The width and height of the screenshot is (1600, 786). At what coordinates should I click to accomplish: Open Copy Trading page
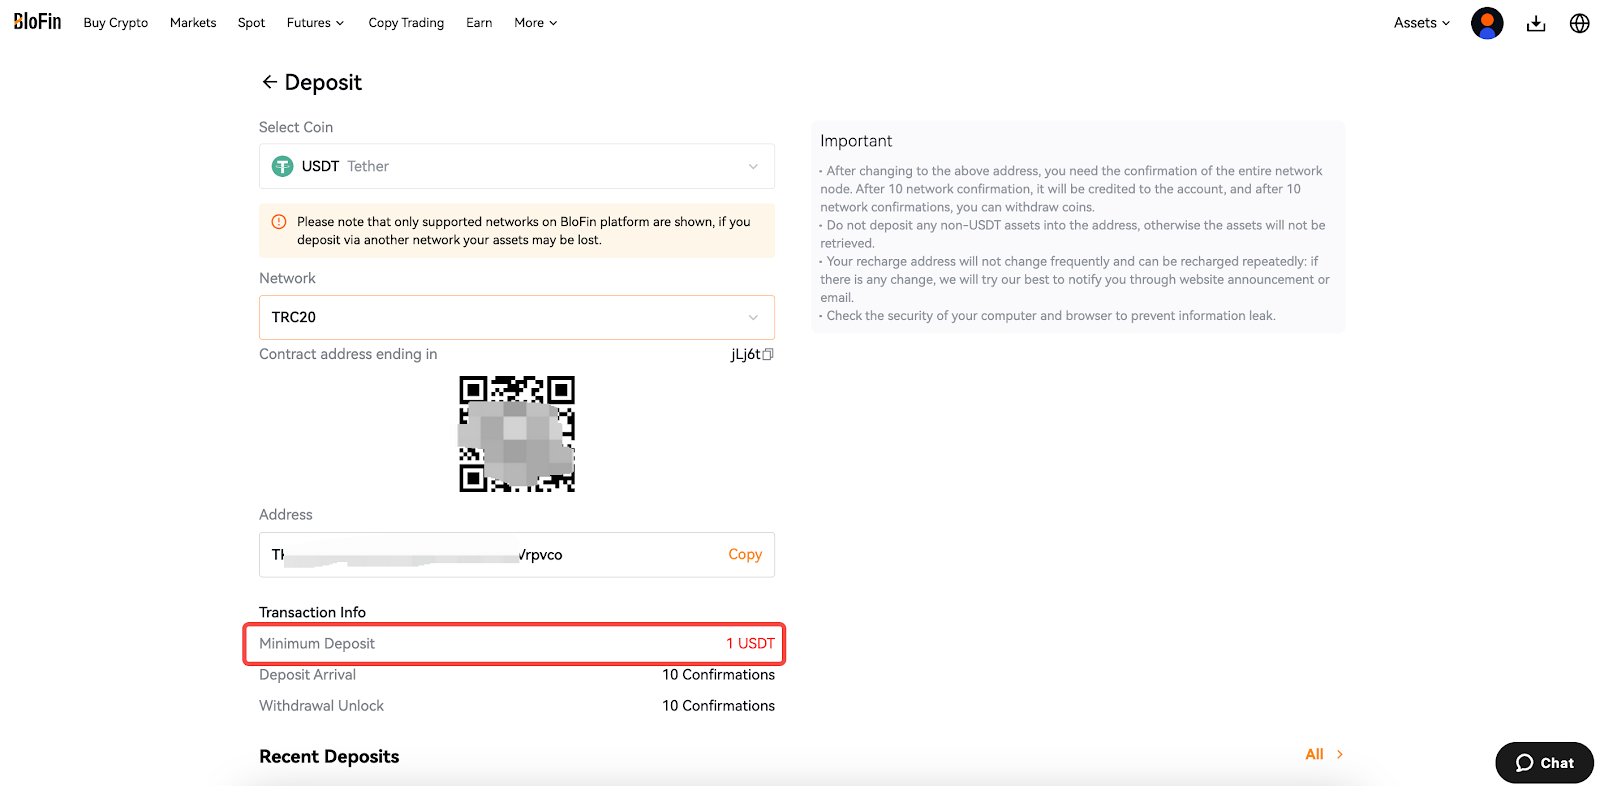[406, 23]
